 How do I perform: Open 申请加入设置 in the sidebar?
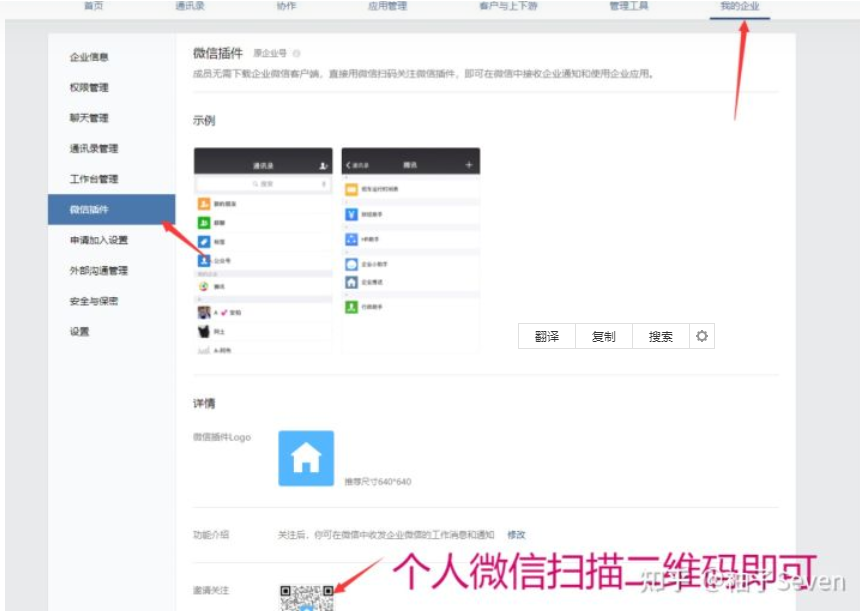point(99,240)
